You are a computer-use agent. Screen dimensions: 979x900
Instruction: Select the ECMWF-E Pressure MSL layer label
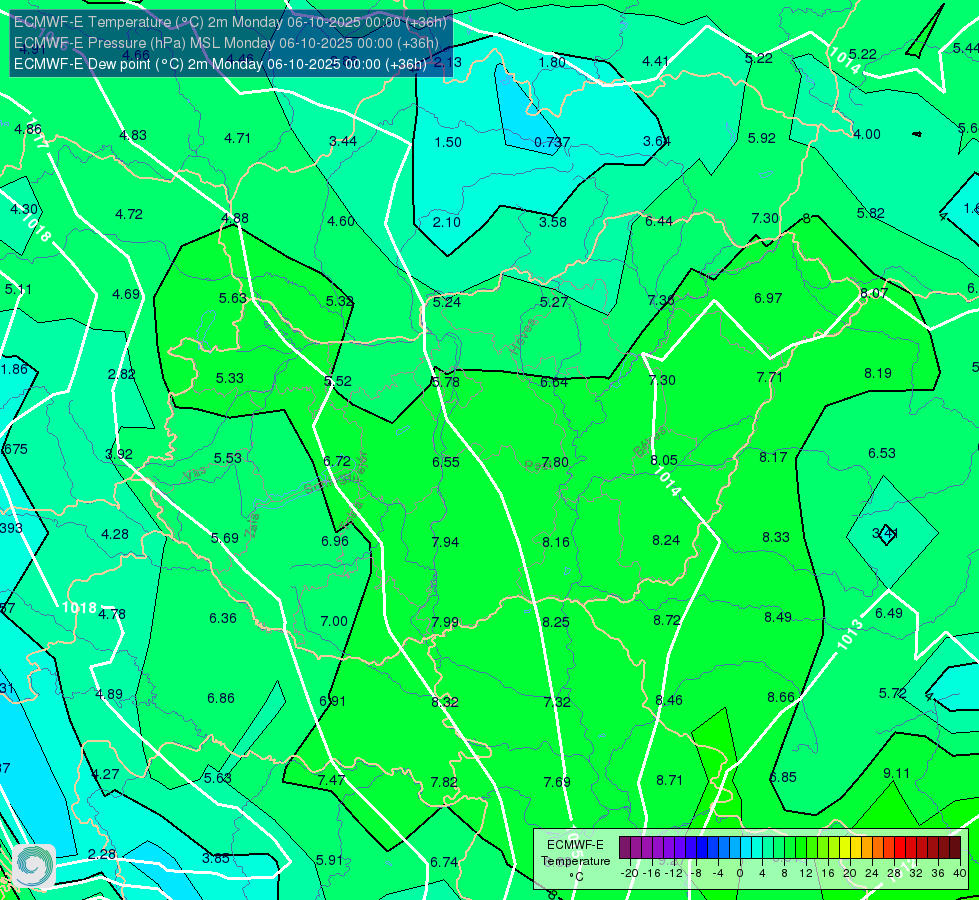point(226,43)
